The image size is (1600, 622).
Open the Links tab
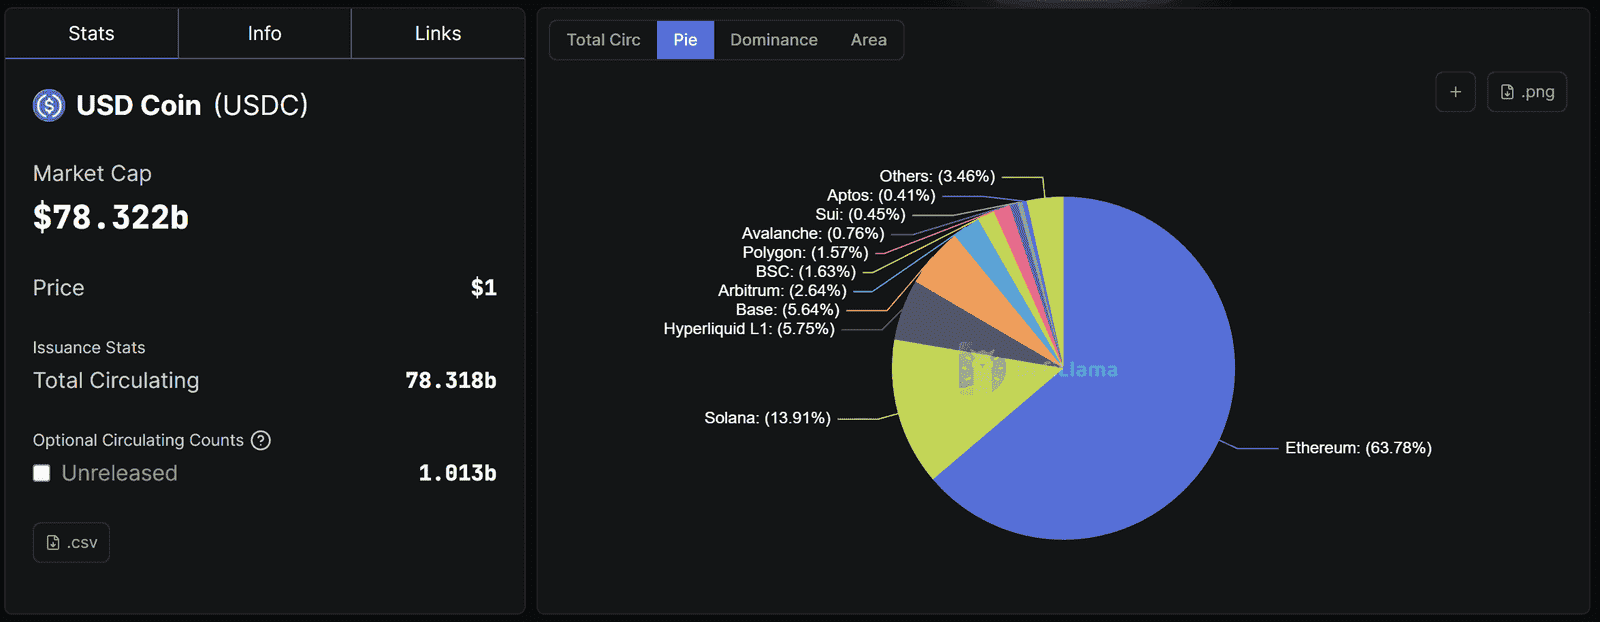[x=438, y=34]
